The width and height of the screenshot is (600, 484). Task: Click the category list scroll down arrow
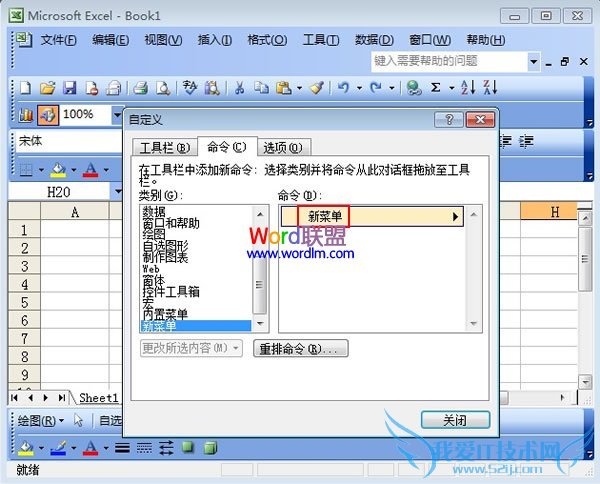coord(260,324)
